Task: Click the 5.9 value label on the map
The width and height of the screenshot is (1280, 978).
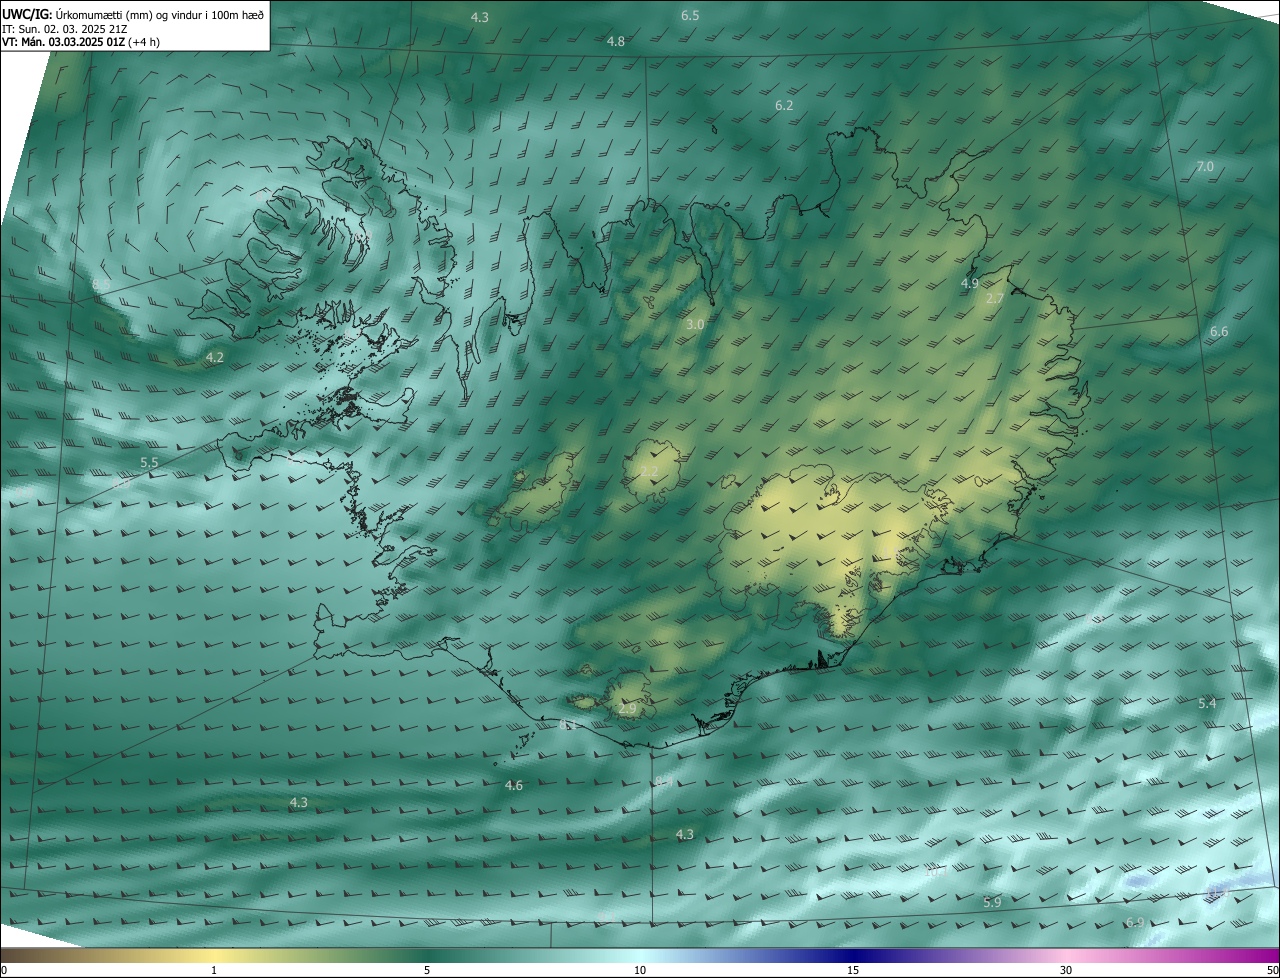Action: coord(992,902)
